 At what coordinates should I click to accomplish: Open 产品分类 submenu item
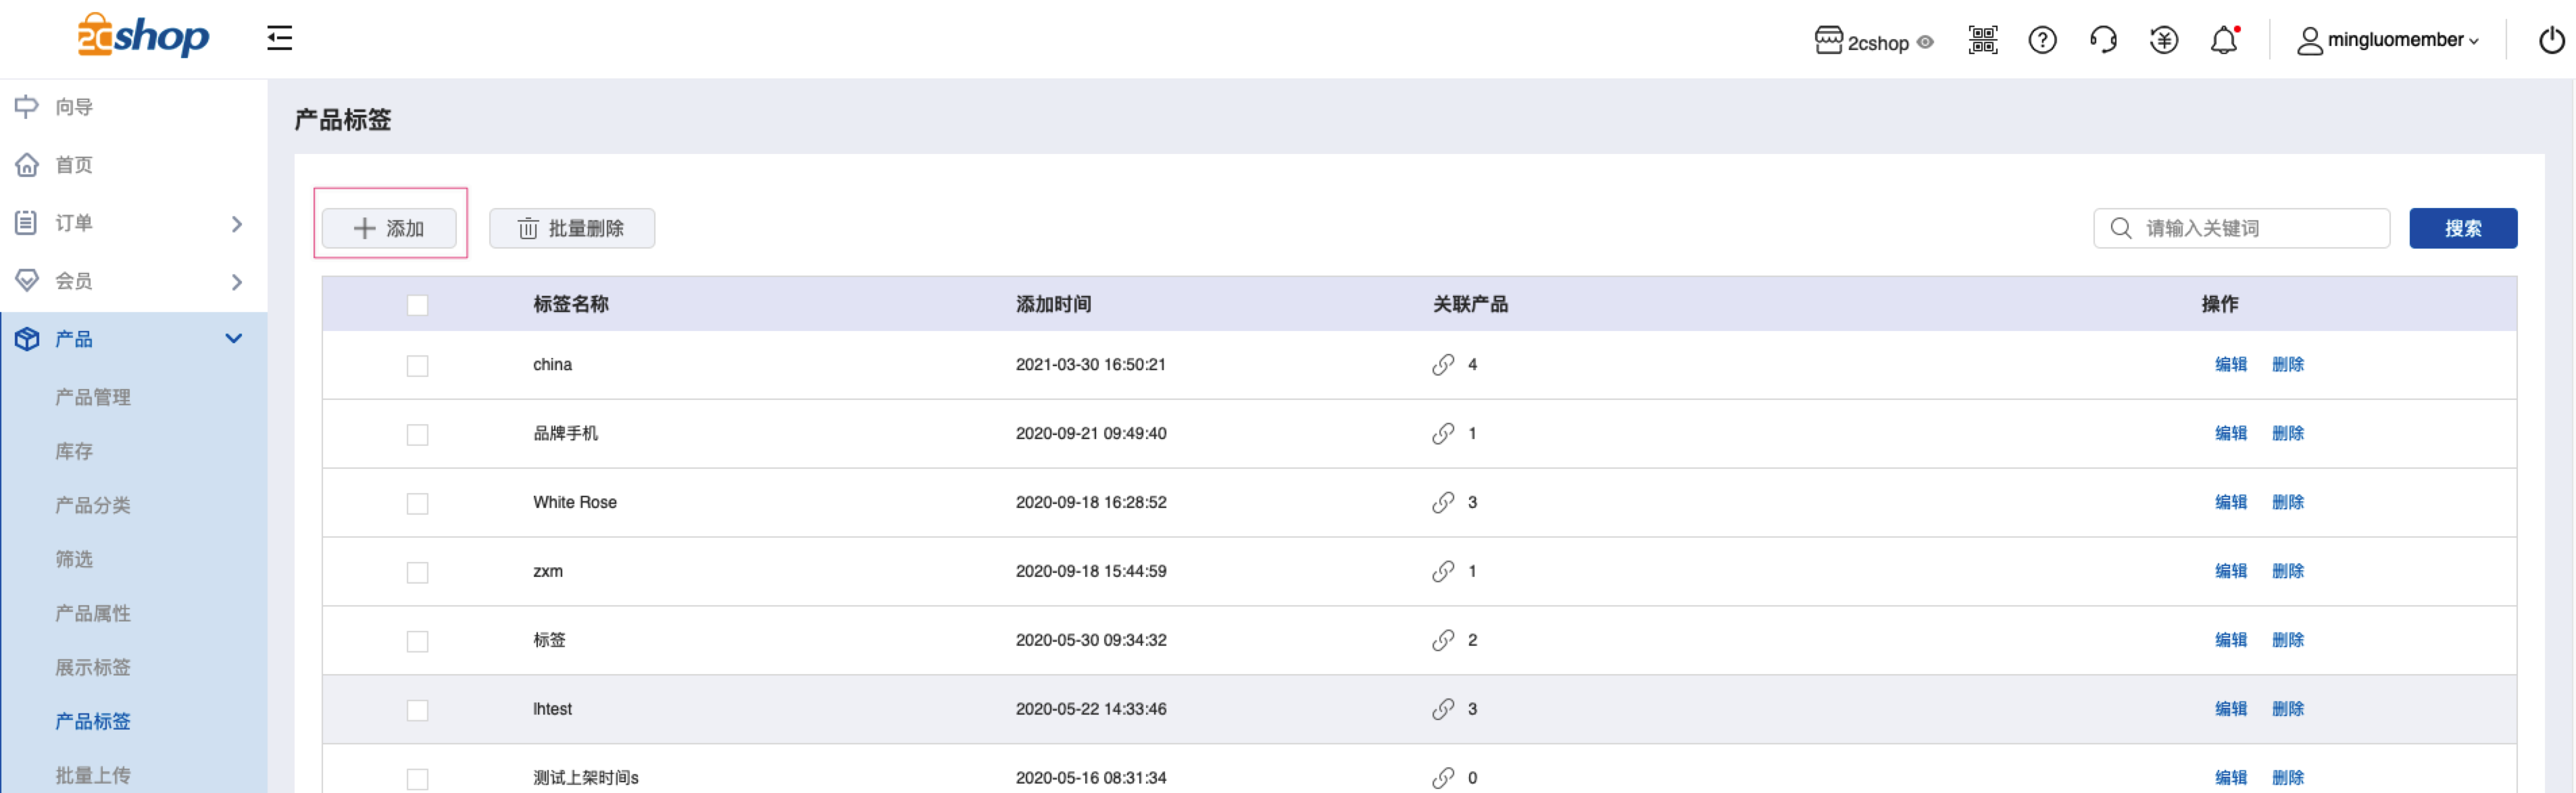pos(93,505)
